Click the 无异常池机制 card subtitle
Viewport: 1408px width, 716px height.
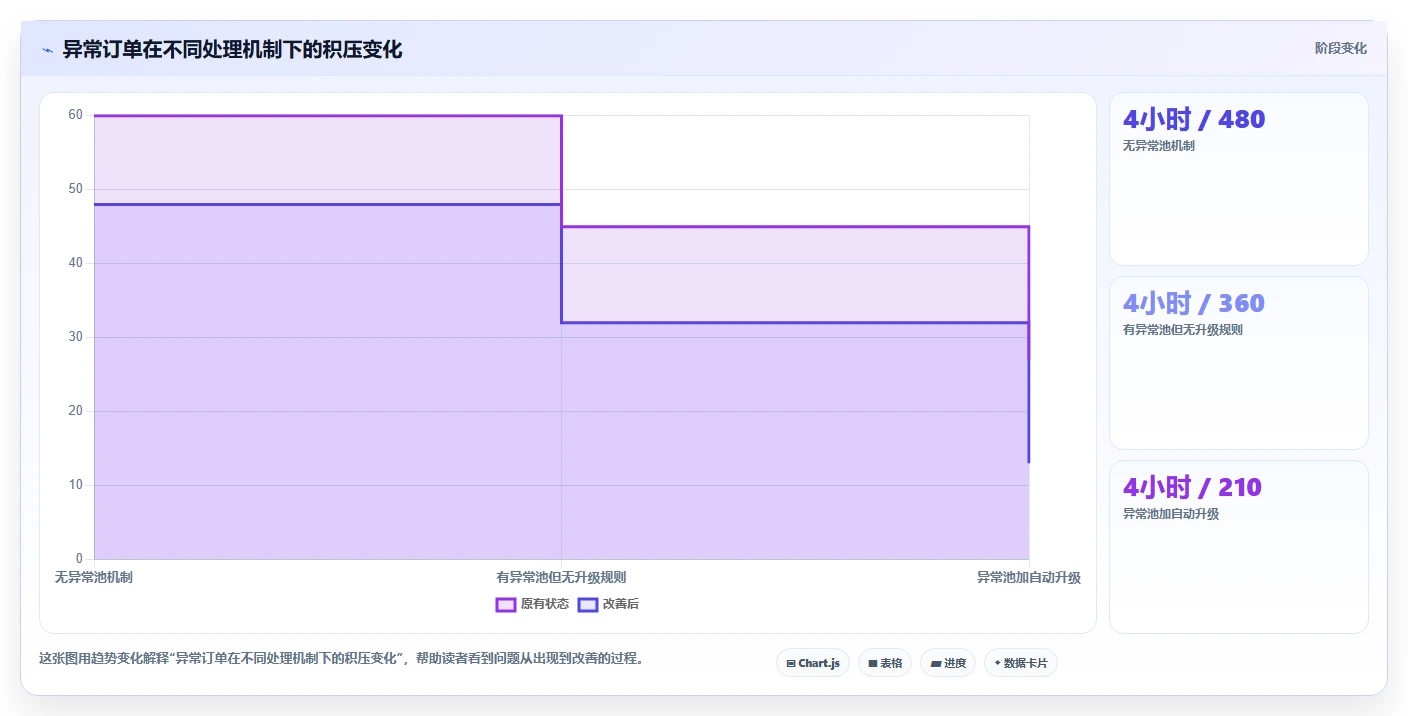click(1159, 146)
